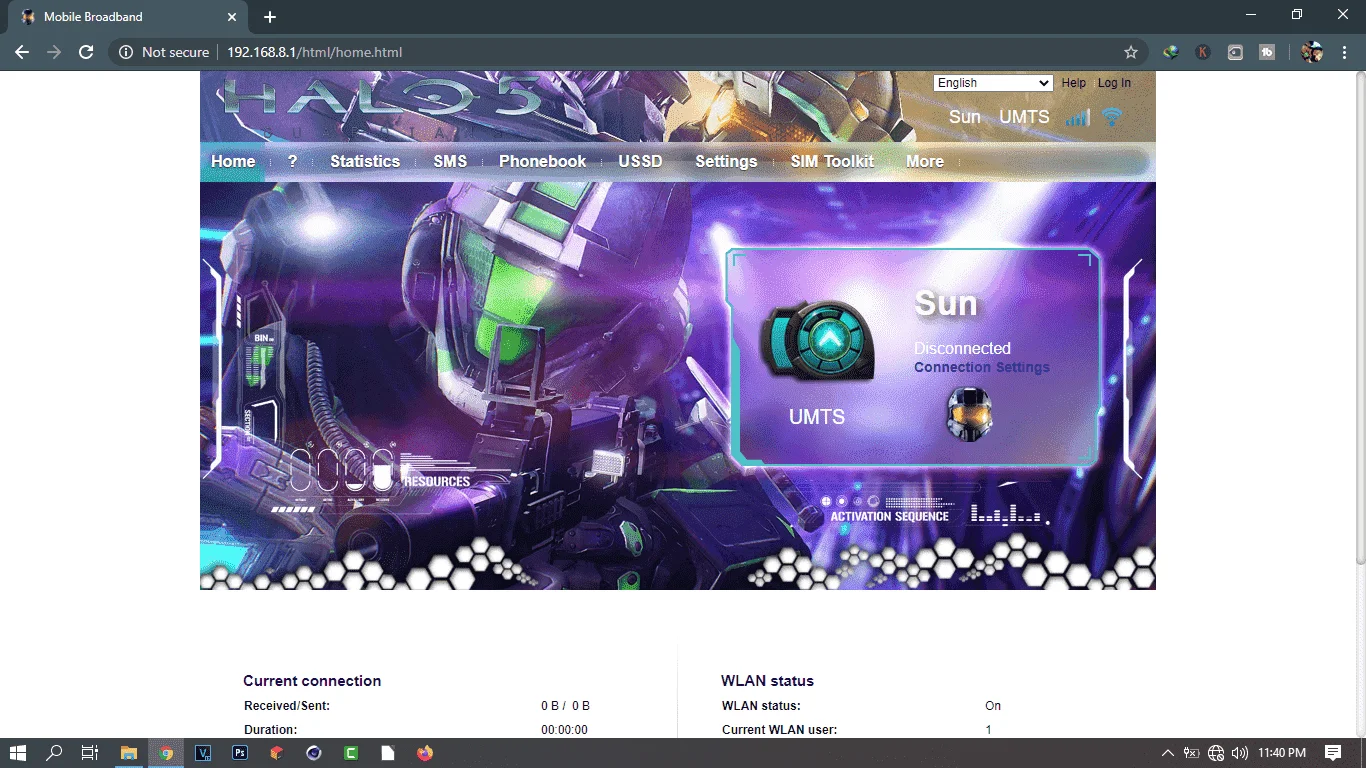
Task: Show hidden system tray icons
Action: click(x=1167, y=753)
